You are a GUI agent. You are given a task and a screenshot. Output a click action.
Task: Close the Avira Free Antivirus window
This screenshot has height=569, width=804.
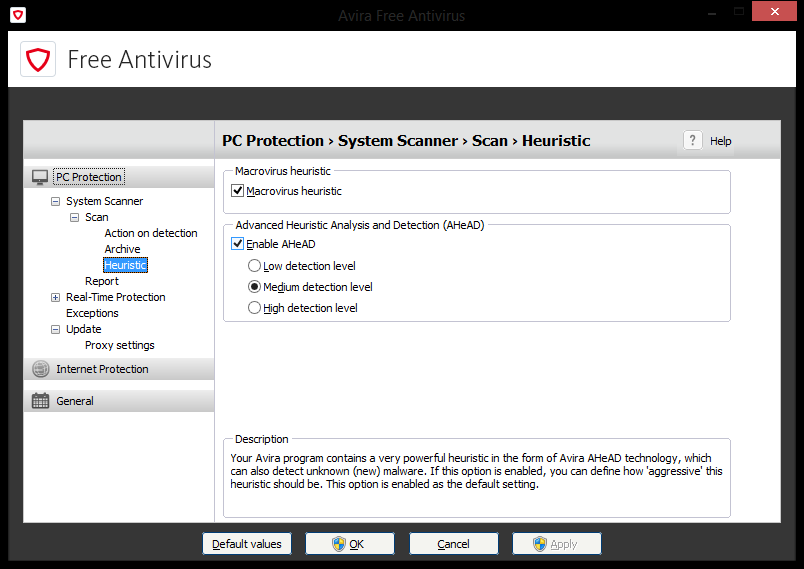click(x=774, y=11)
